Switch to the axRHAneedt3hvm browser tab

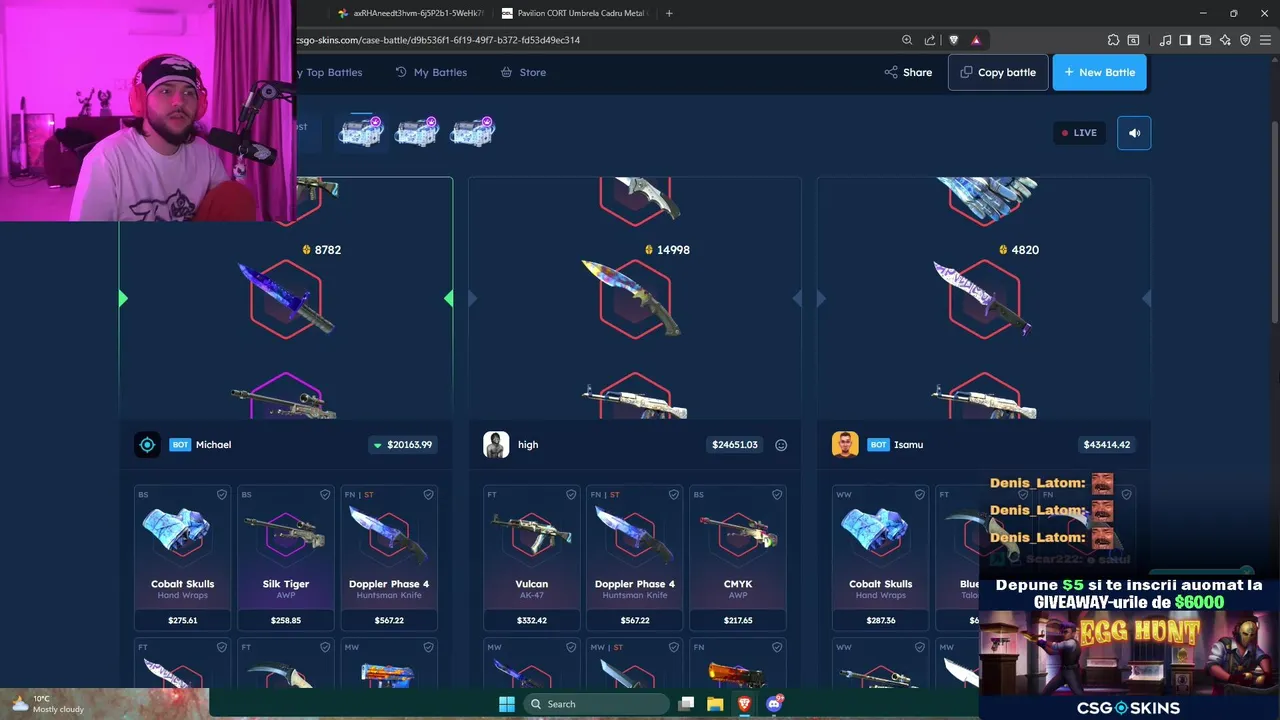pos(410,13)
